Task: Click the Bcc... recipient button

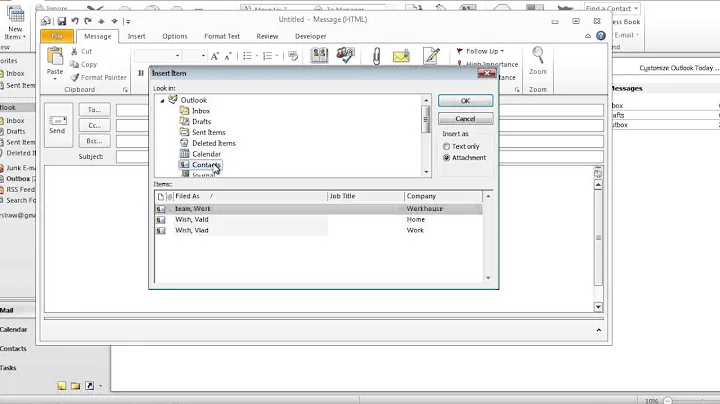Action: 94,141
